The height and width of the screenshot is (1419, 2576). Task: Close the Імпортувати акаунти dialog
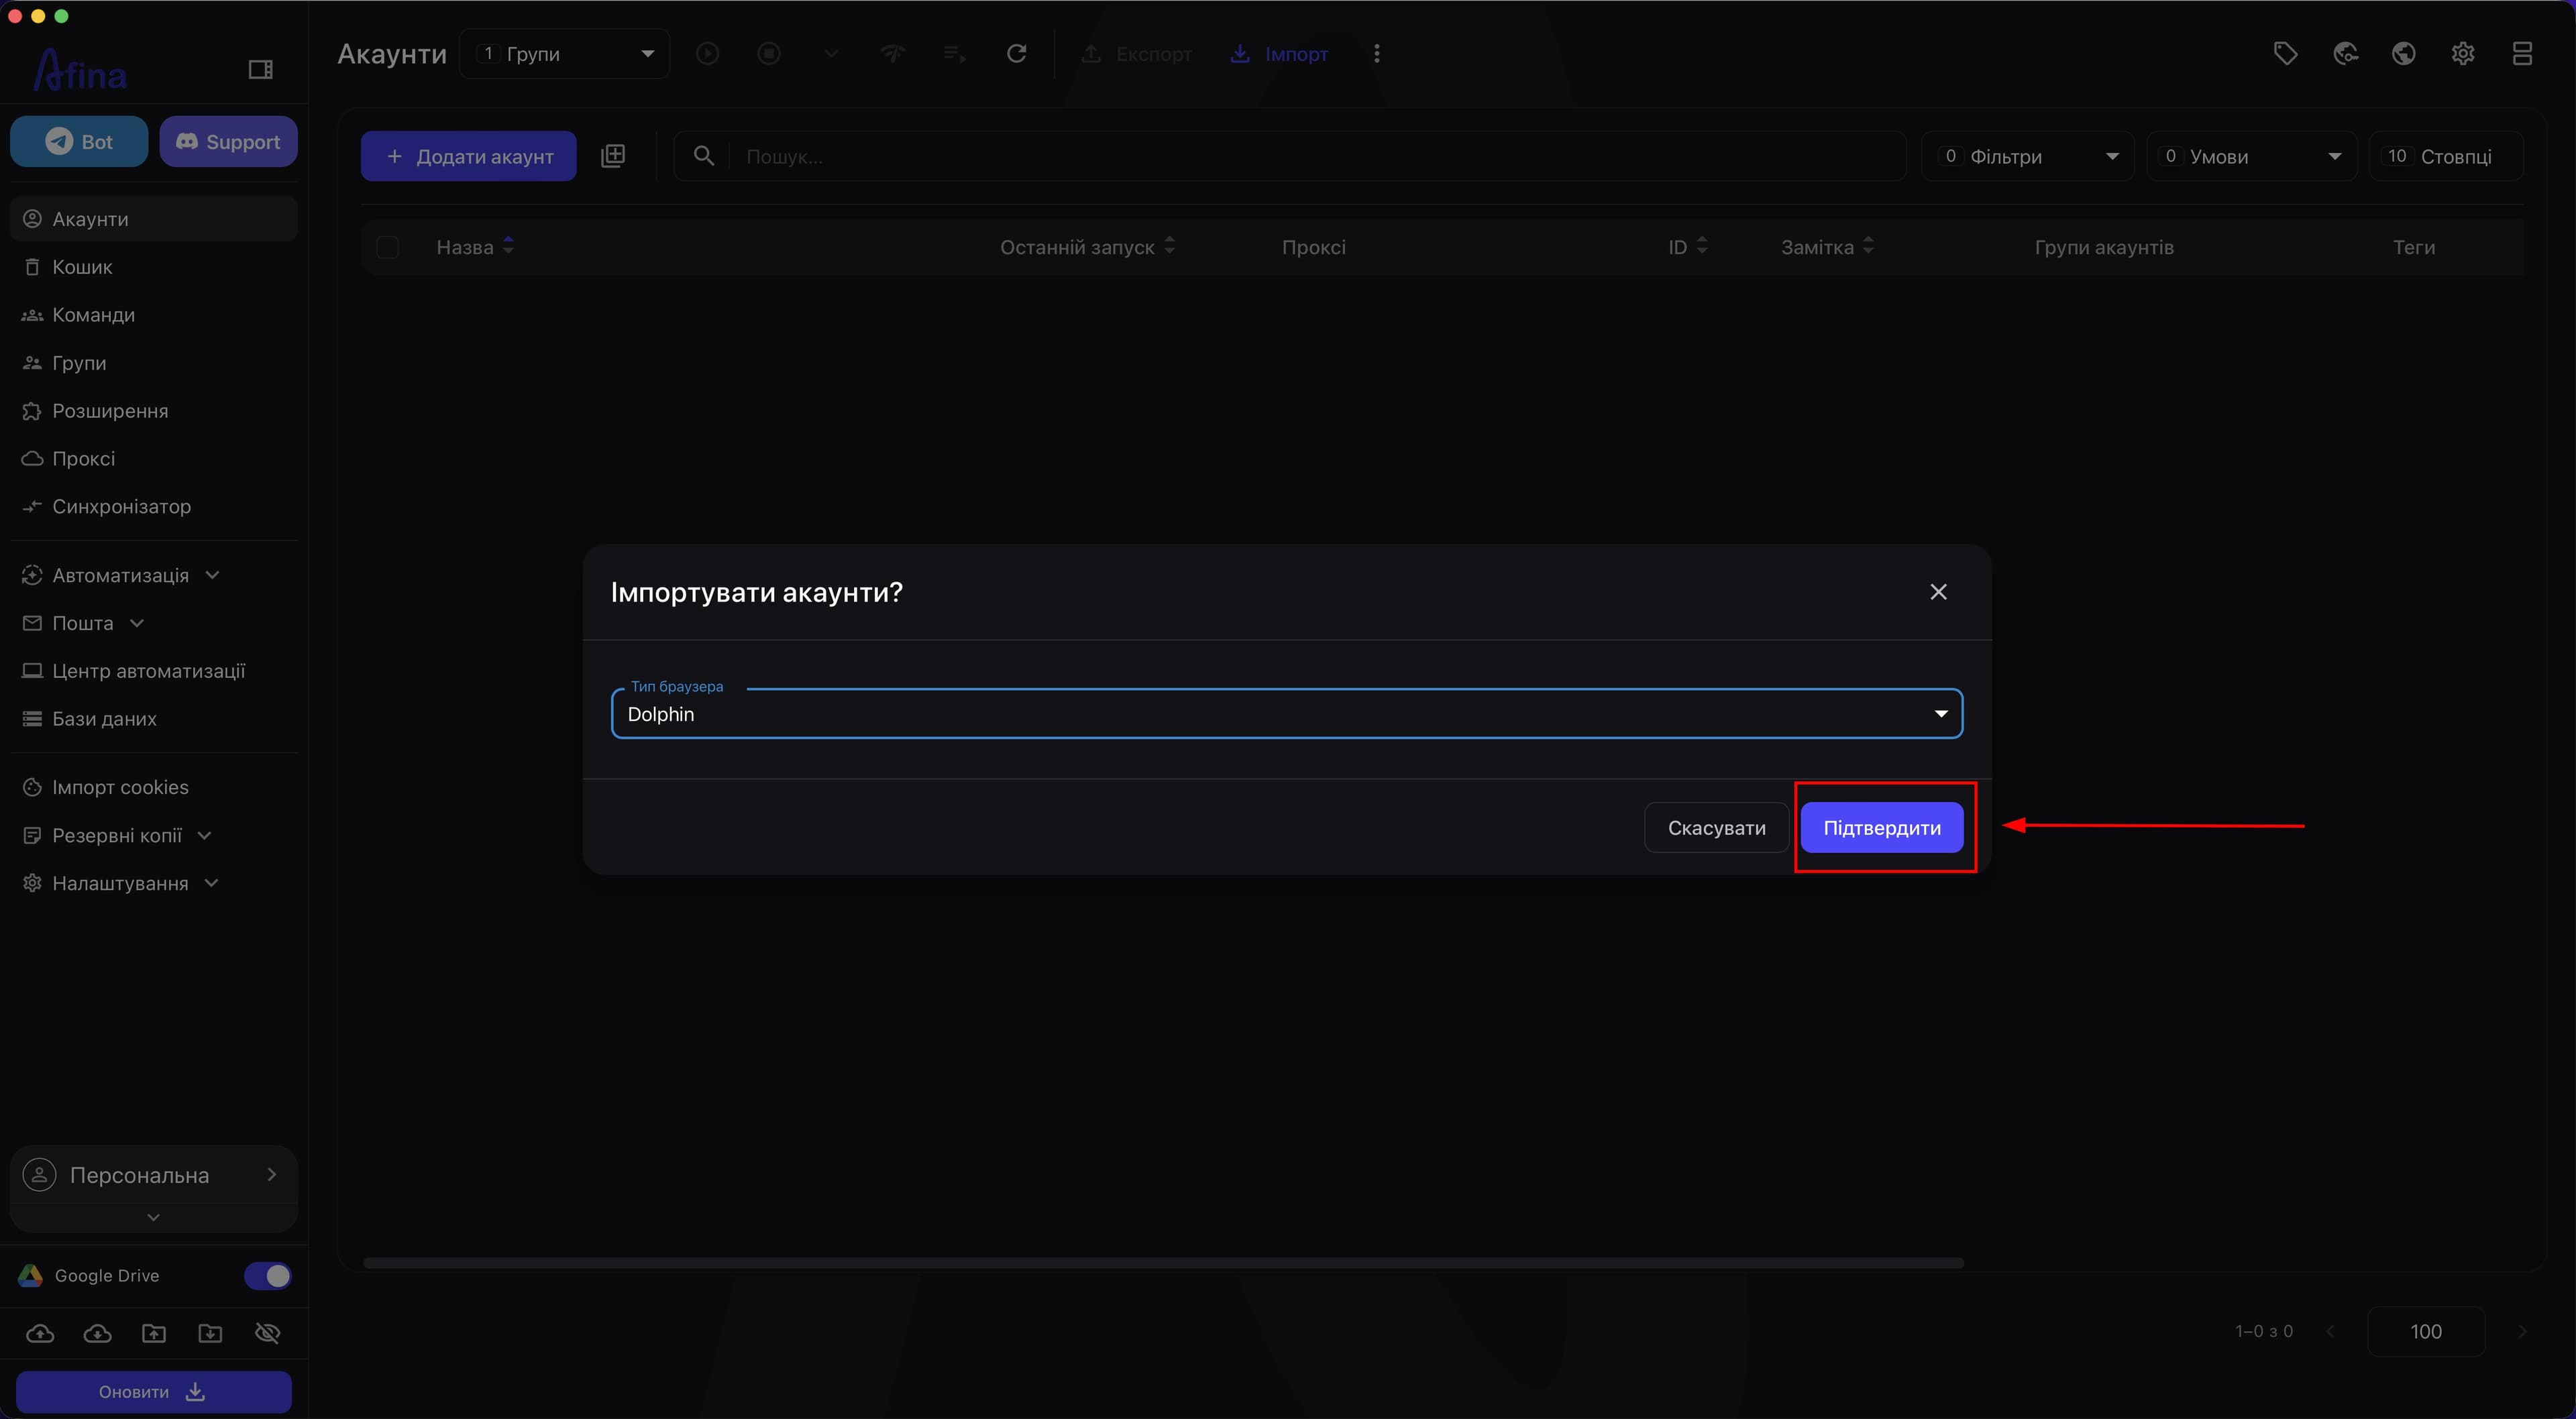pos(1938,592)
